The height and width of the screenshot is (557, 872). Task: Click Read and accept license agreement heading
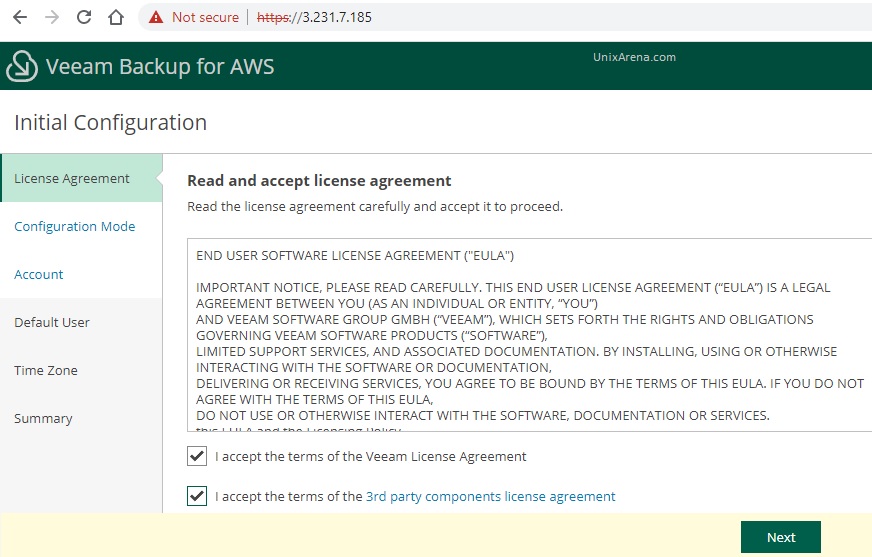point(319,181)
